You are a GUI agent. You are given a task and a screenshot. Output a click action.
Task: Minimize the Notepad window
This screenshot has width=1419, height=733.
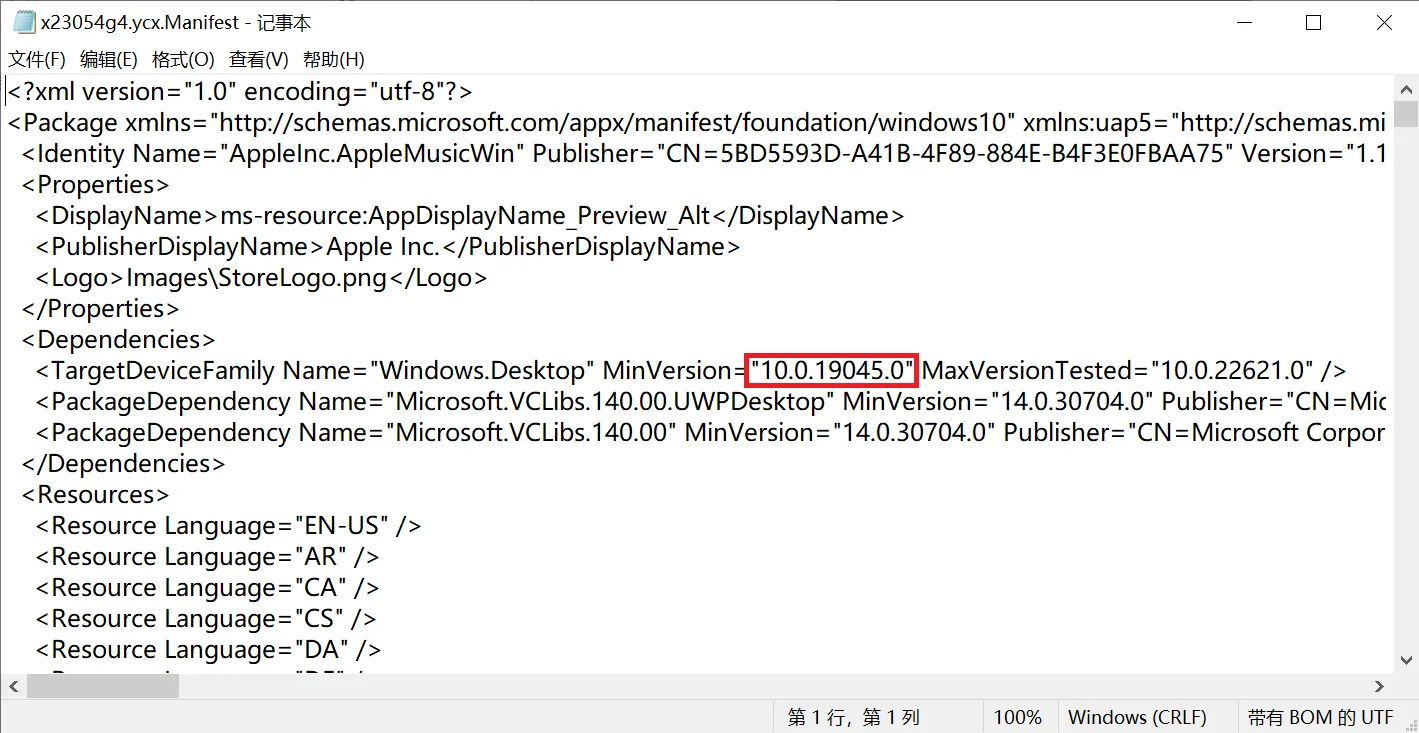pos(1243,23)
